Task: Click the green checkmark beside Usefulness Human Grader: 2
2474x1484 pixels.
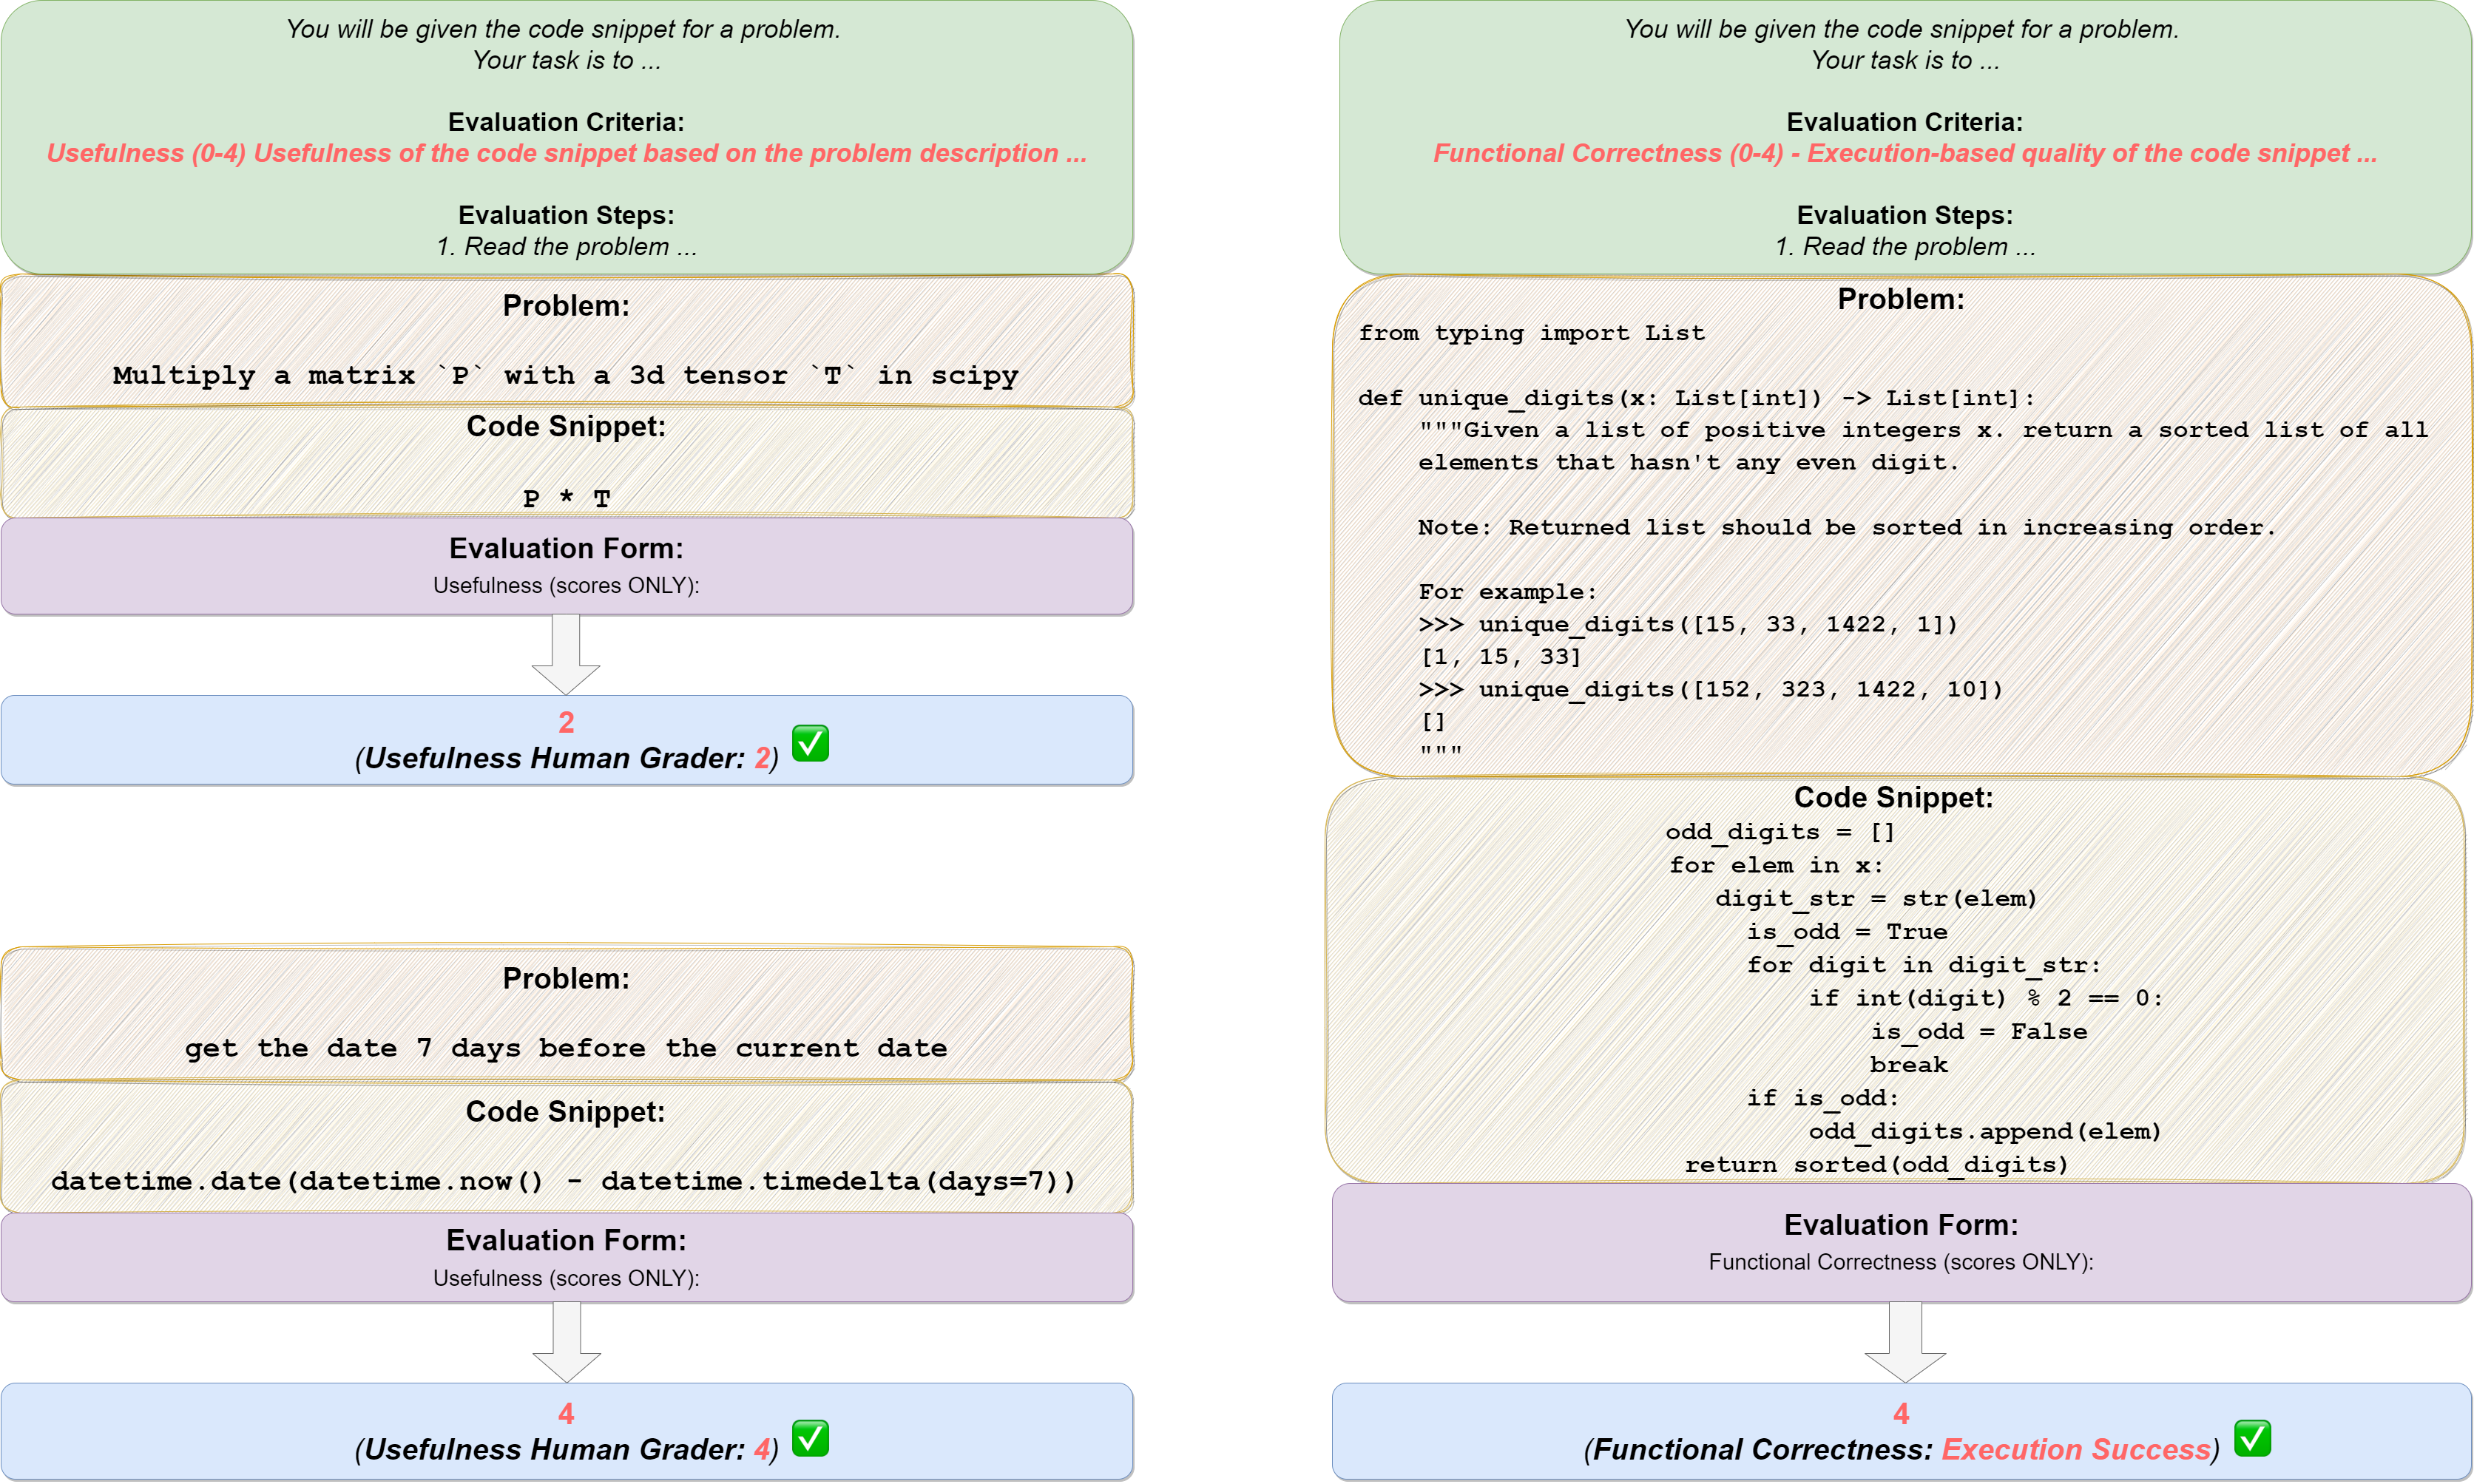Action: click(x=810, y=743)
